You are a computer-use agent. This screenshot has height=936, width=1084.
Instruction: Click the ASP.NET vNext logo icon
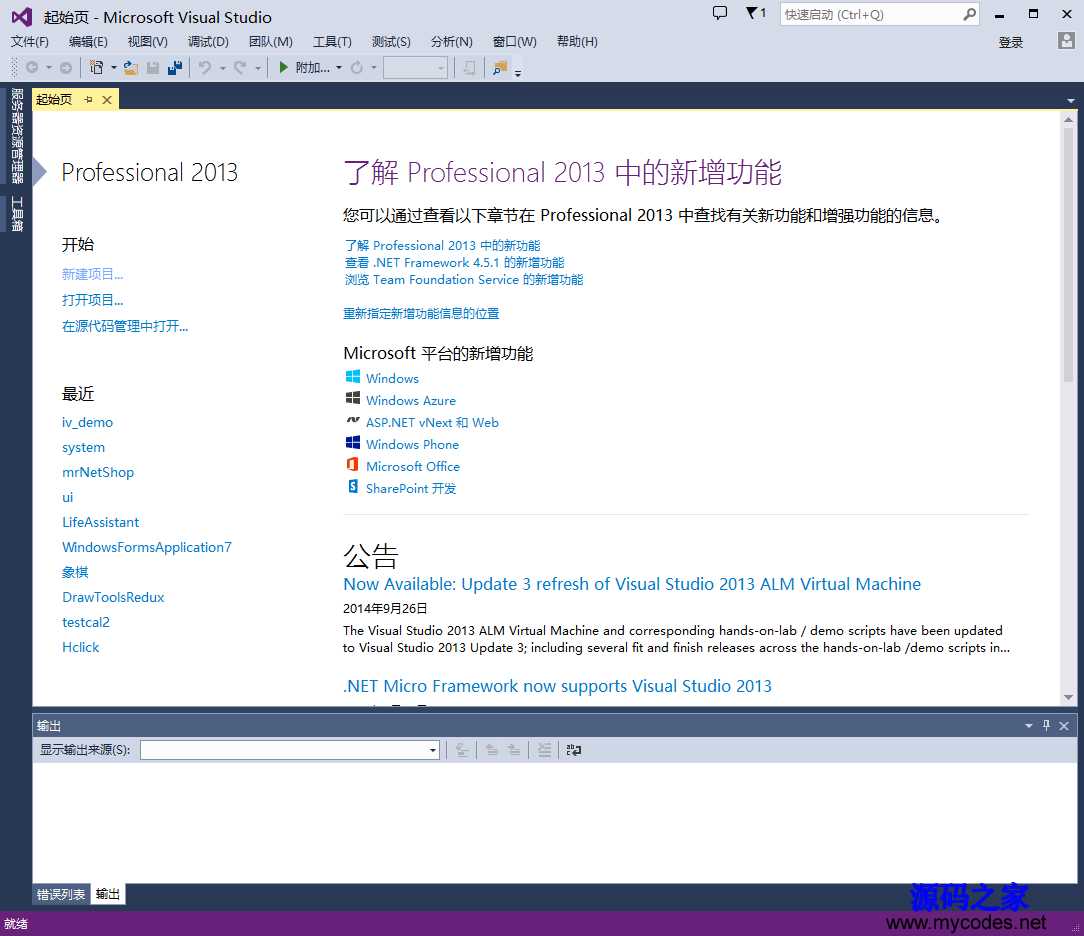[x=353, y=420]
